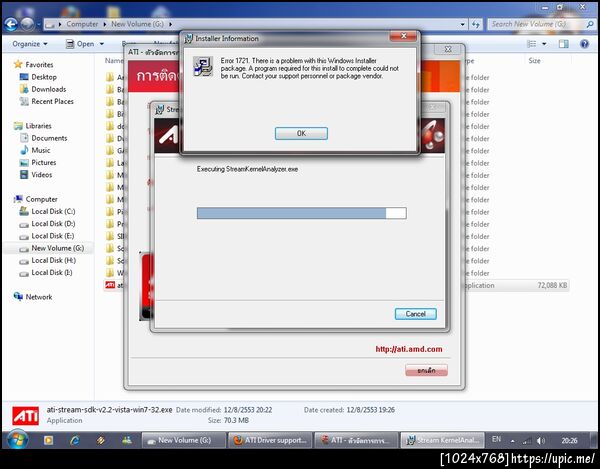Click the red Thai cancel button in ATI installer
The width and height of the screenshot is (600, 469).
tap(426, 370)
